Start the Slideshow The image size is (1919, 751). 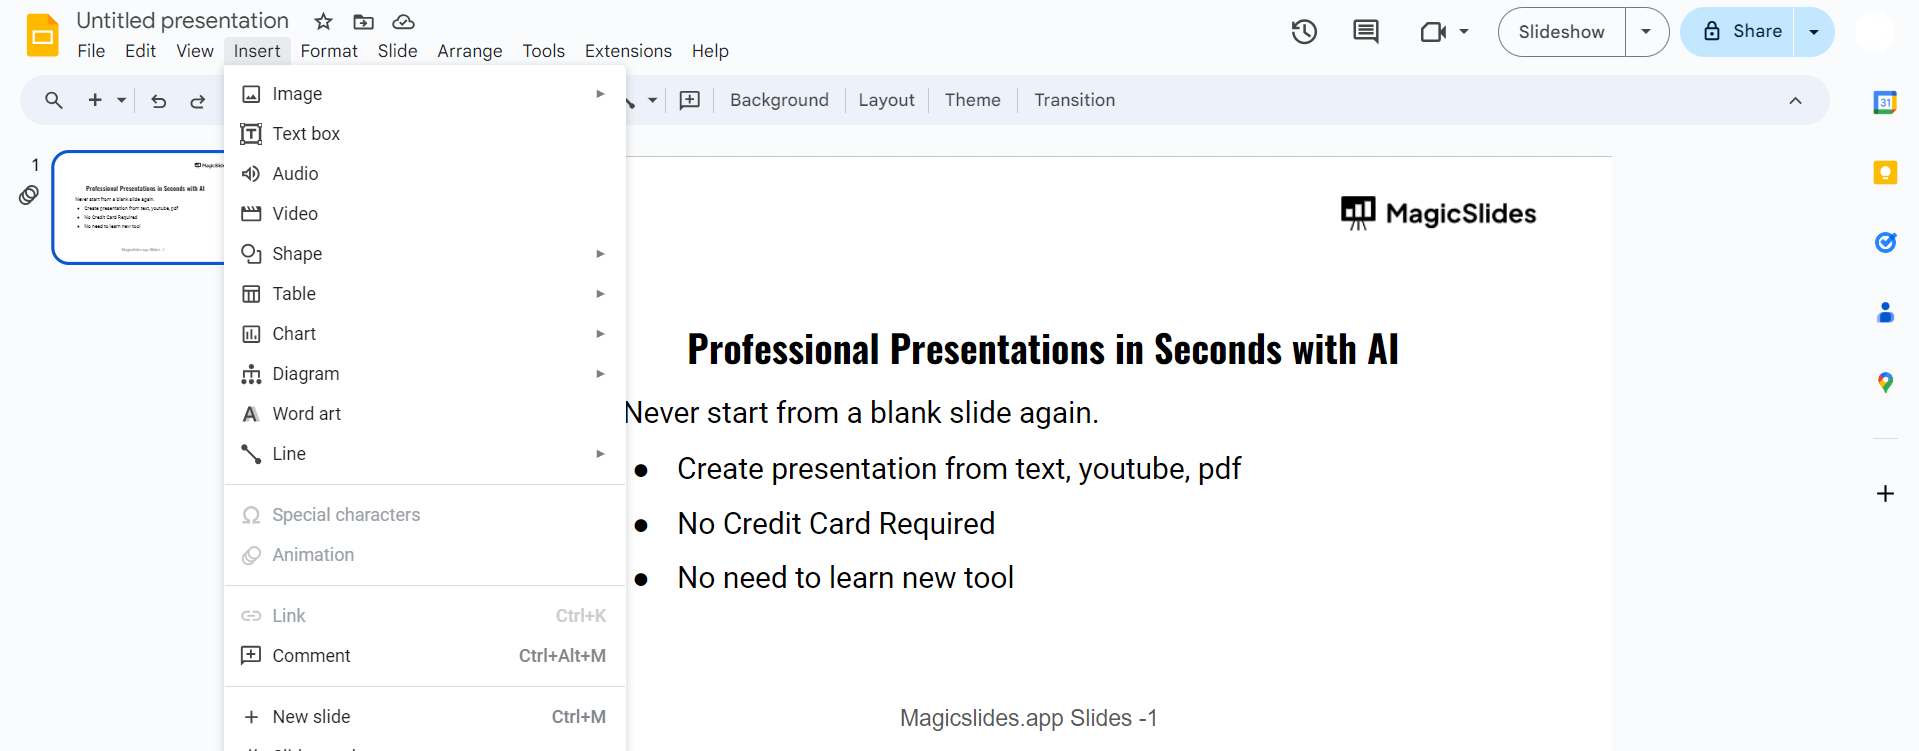click(x=1561, y=32)
